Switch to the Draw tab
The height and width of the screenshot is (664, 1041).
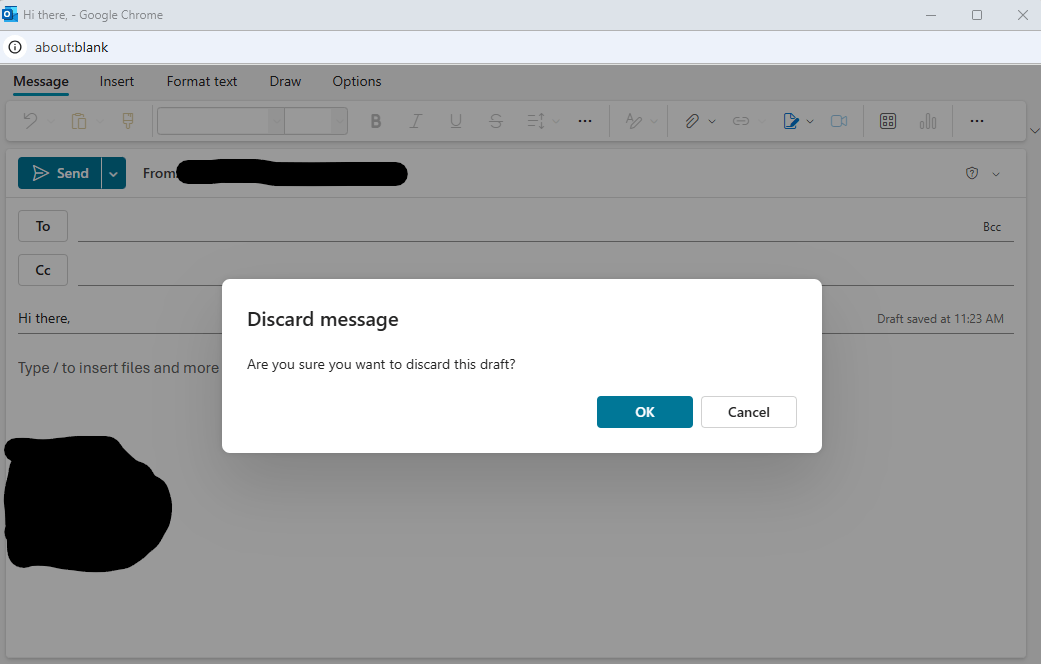click(285, 82)
